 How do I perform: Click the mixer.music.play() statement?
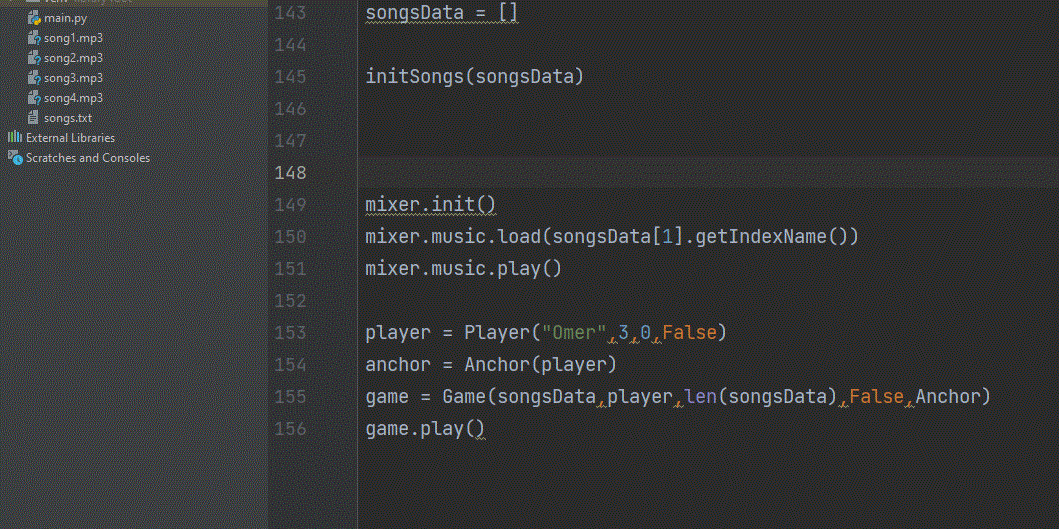[x=463, y=269]
